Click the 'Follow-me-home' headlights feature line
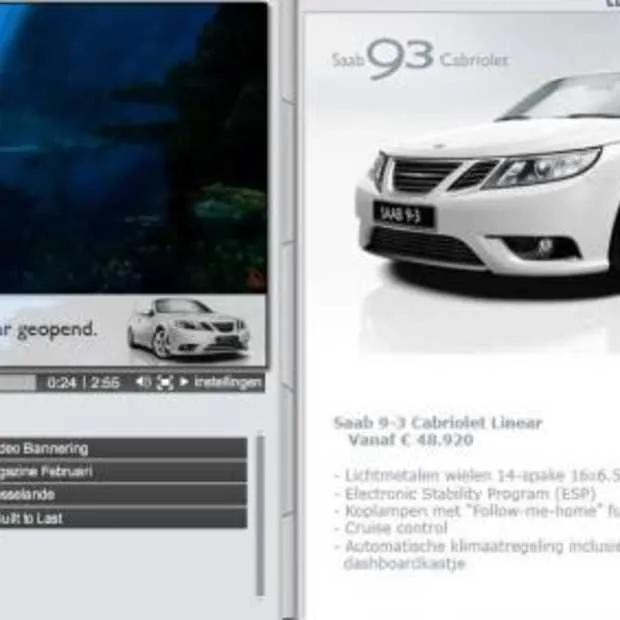The height and width of the screenshot is (620, 620). coord(478,511)
